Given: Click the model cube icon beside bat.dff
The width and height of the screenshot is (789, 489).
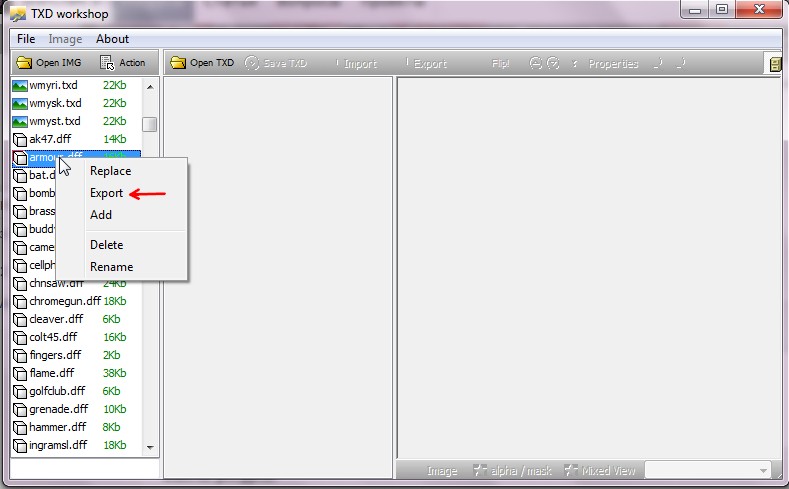Looking at the screenshot, I should pos(20,176).
